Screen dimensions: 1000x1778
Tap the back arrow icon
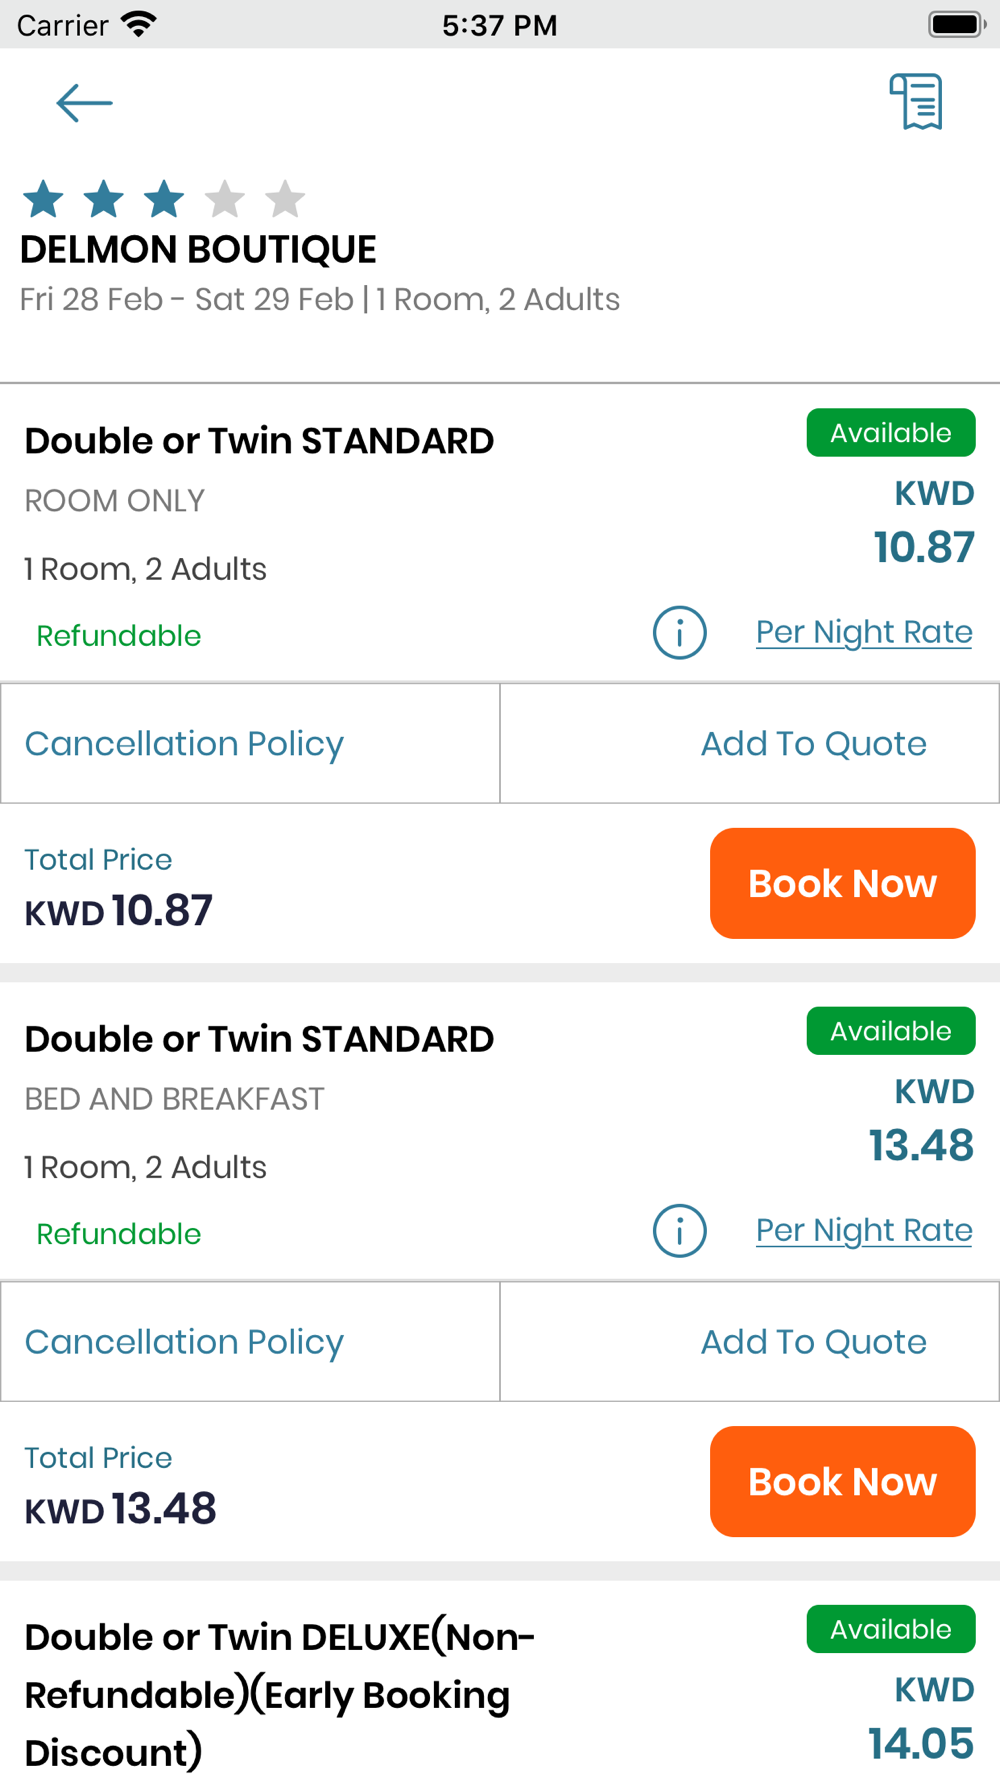(x=84, y=103)
